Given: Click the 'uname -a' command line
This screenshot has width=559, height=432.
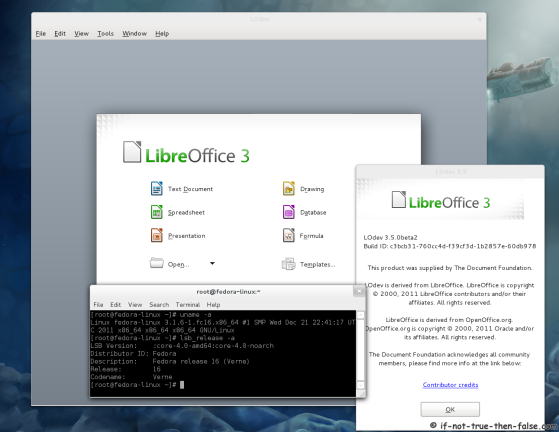Looking at the screenshot, I should pyautogui.click(x=151, y=315).
